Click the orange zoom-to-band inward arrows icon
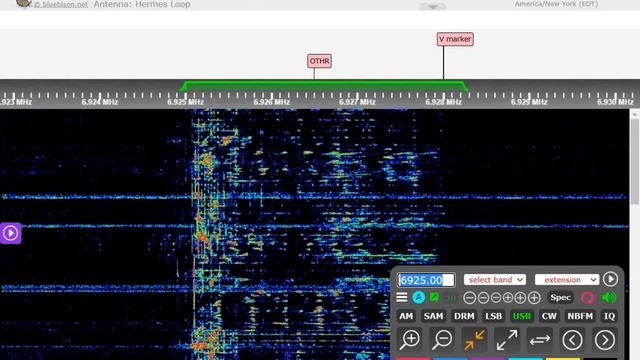 474,339
